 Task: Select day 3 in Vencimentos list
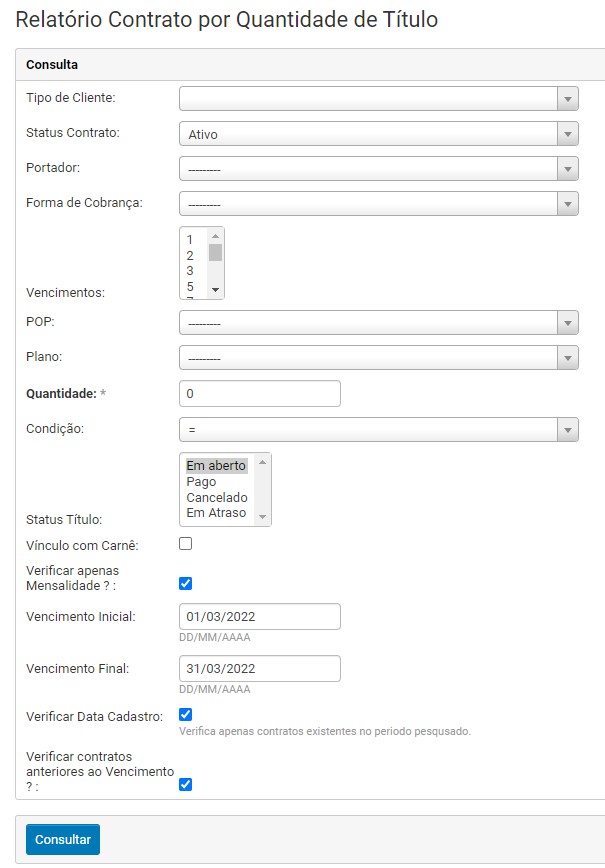(x=190, y=271)
